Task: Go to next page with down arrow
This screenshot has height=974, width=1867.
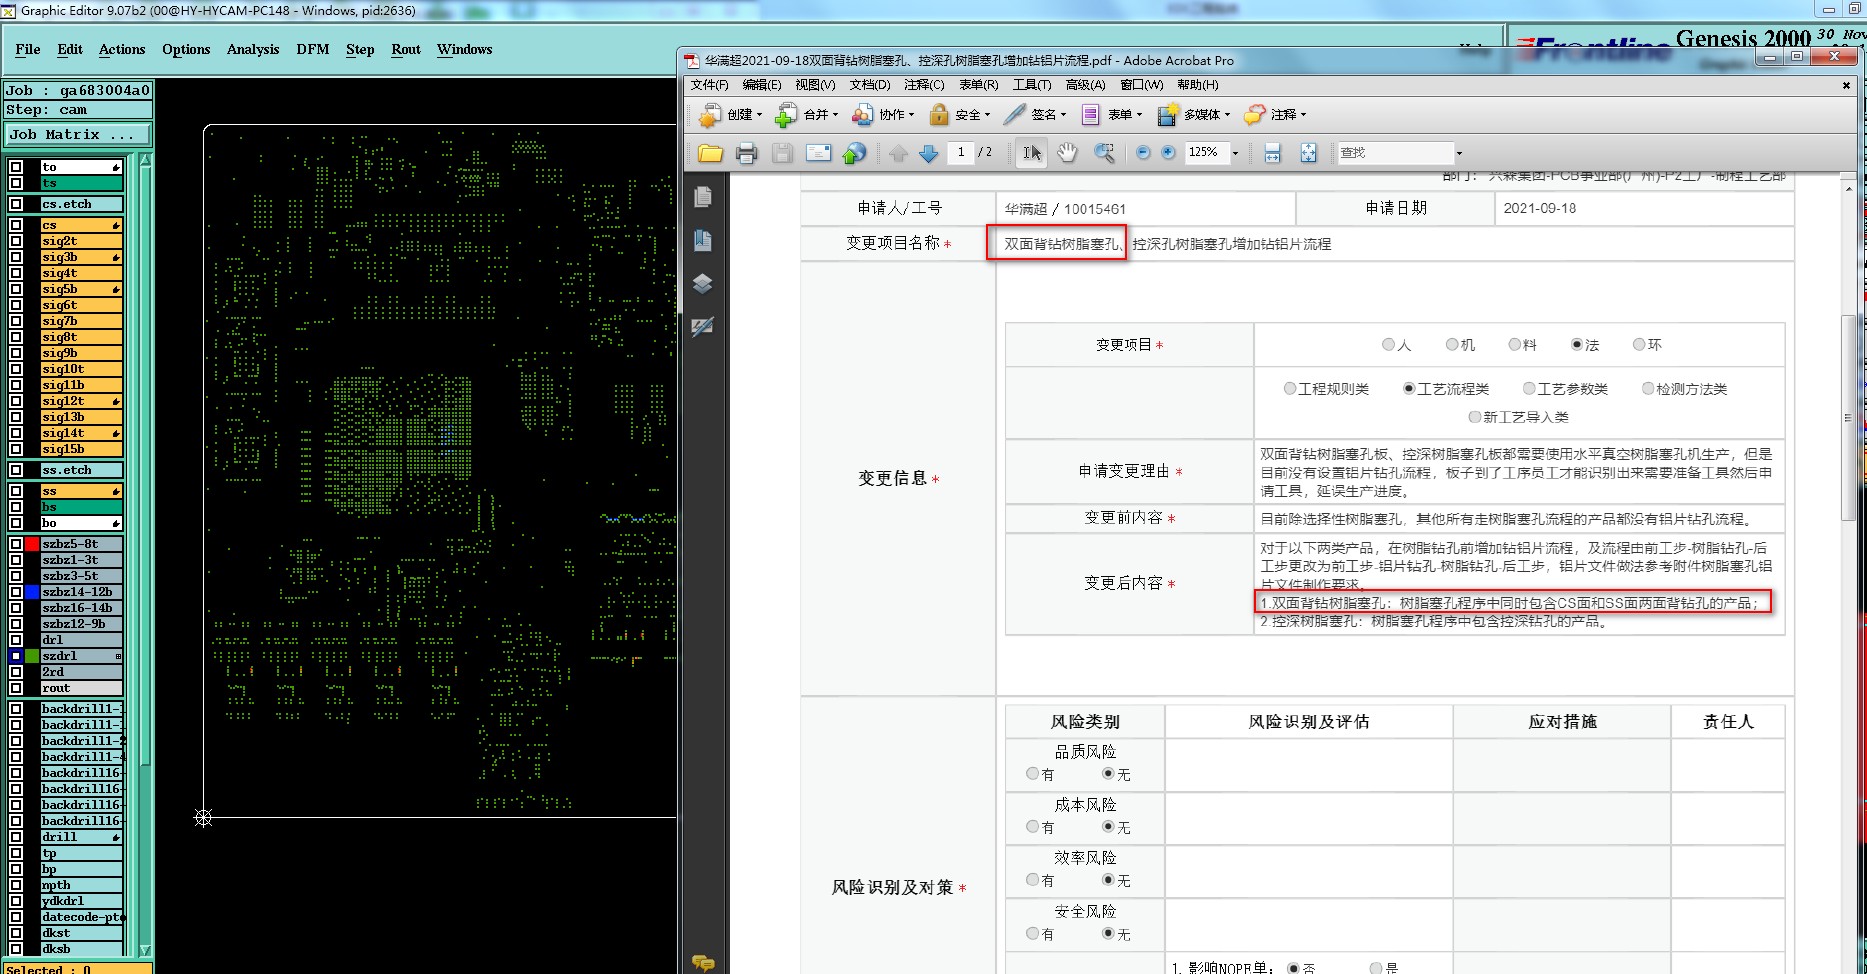Action: (928, 153)
